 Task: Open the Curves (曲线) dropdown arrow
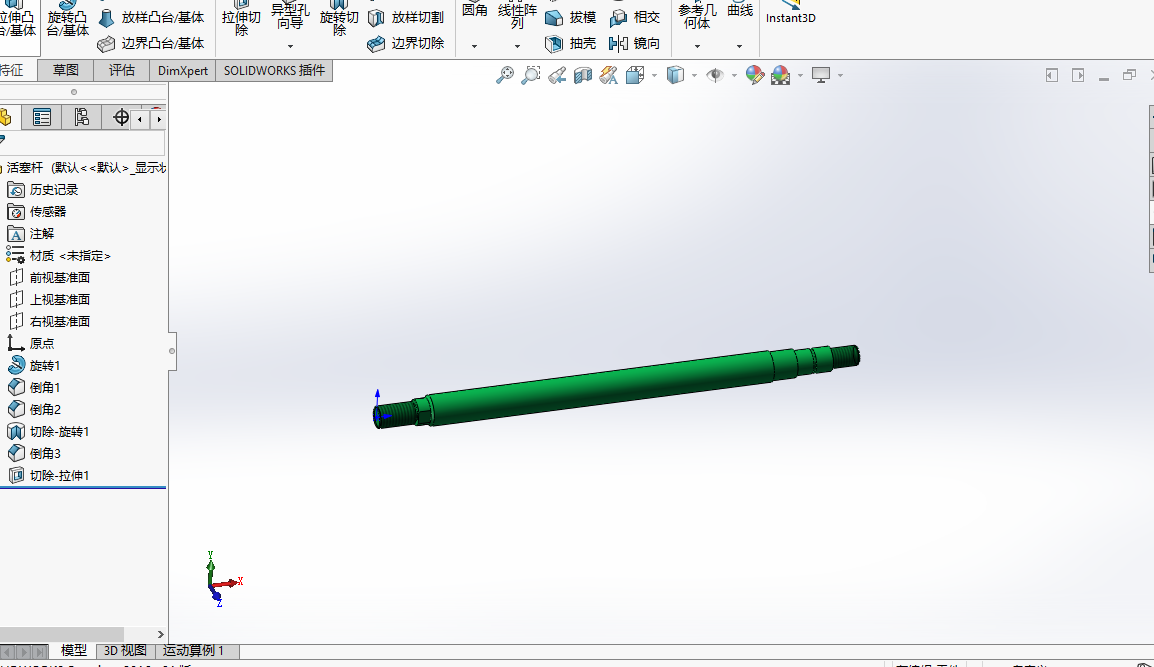(739, 46)
